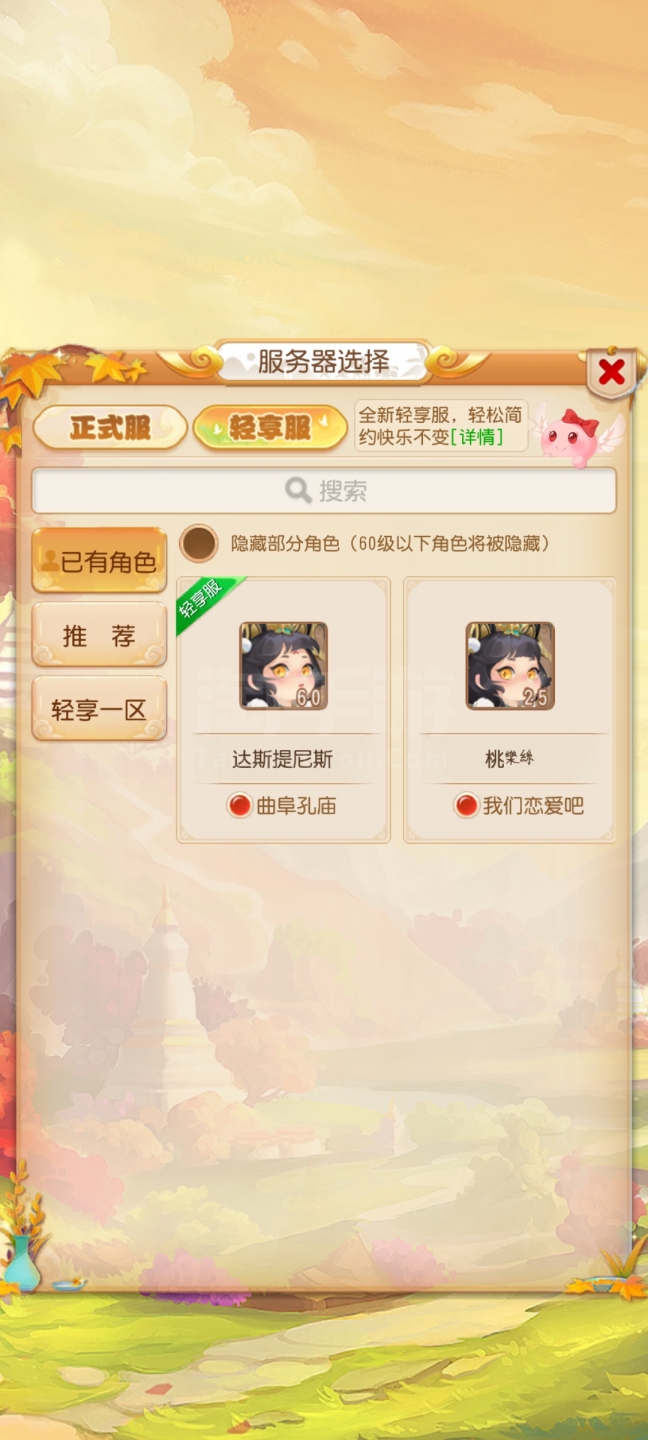The image size is (648, 1440).
Task: Click the red status dot beside 曲阜孔庙
Action: 239,805
